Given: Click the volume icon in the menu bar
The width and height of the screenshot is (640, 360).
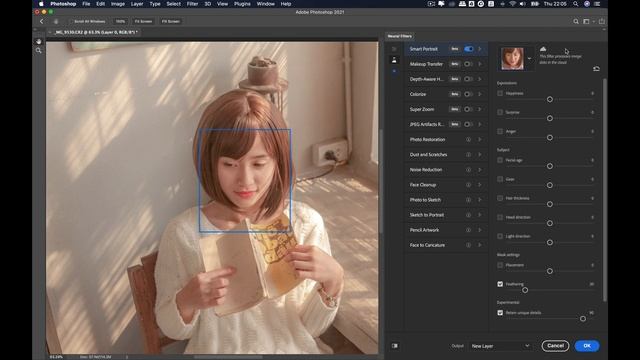Looking at the screenshot, I should coord(523,4).
